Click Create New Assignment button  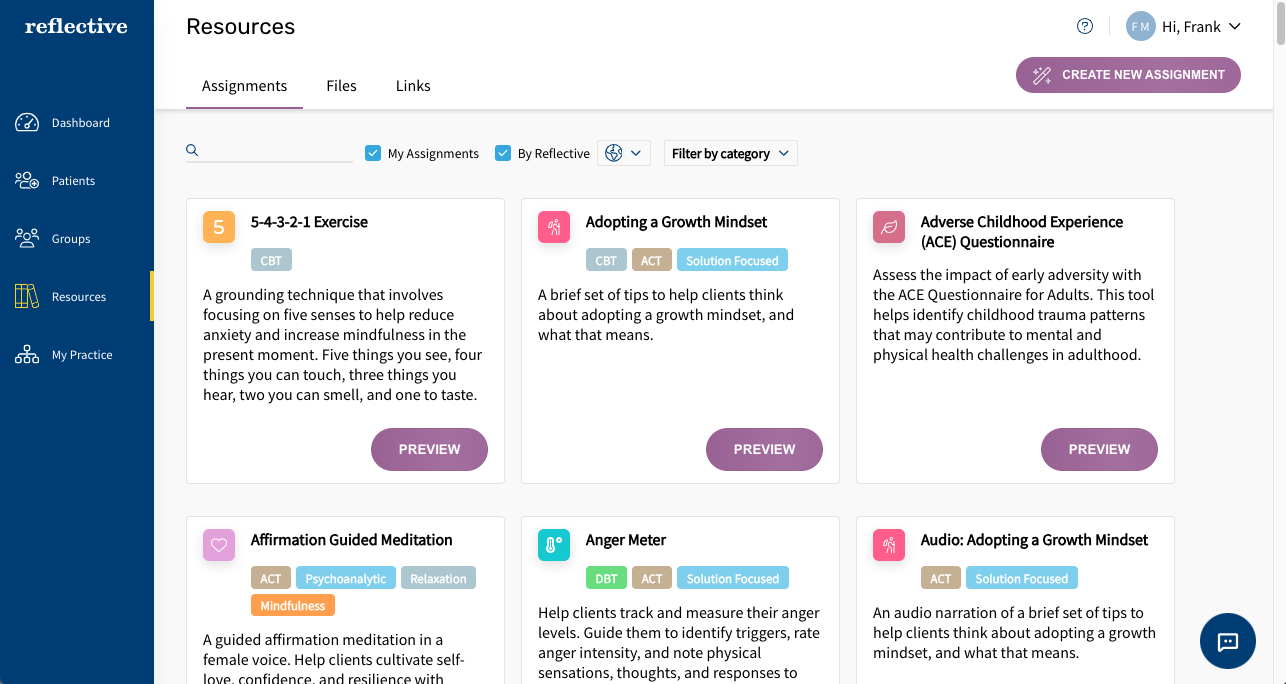(1128, 75)
